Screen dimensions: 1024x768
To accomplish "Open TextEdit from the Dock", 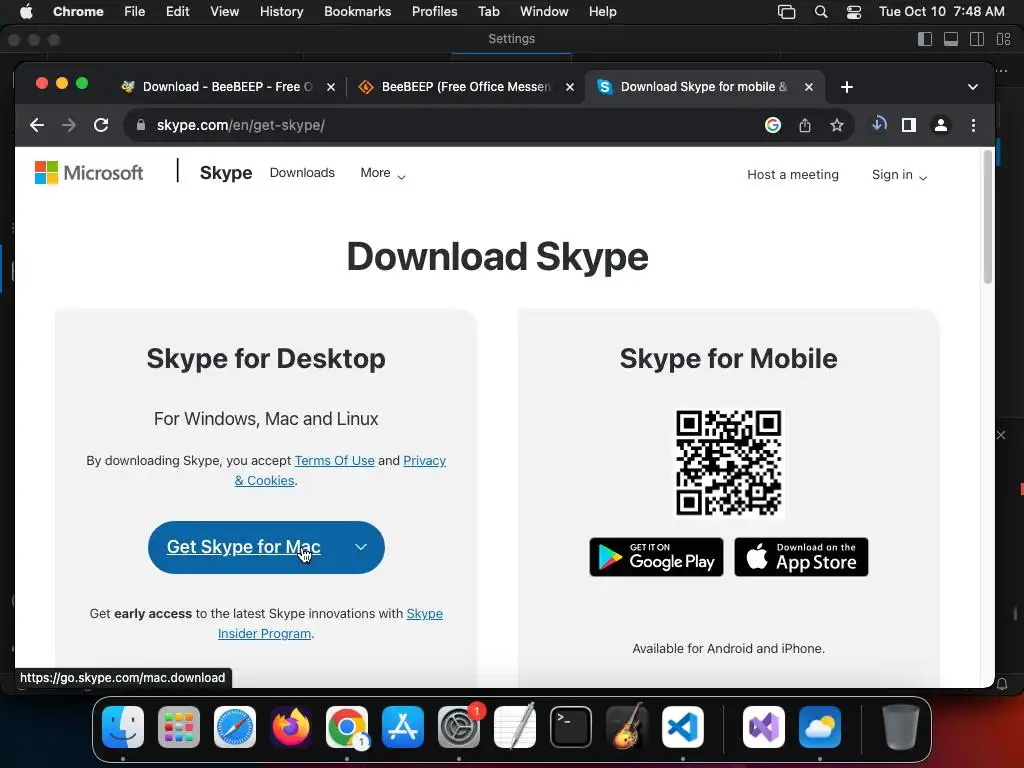I will point(515,727).
